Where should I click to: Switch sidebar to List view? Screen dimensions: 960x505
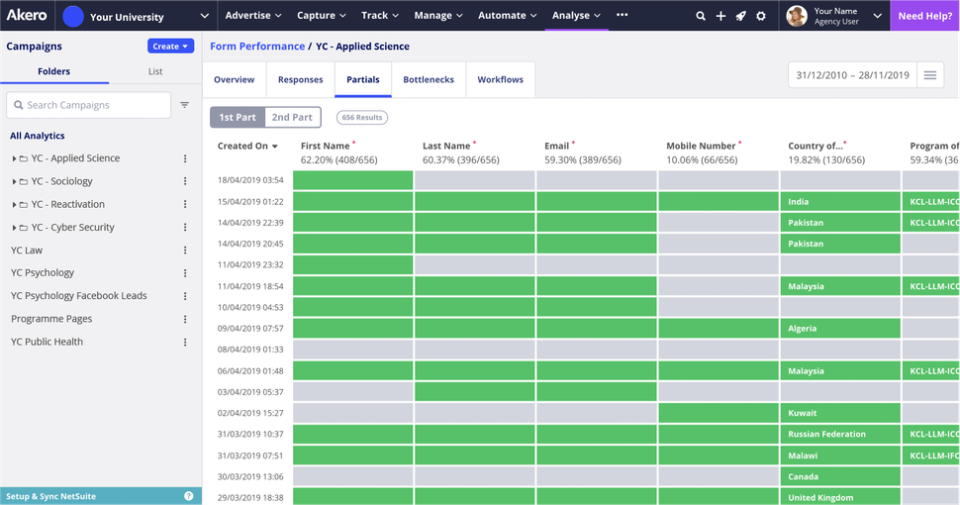pyautogui.click(x=155, y=72)
